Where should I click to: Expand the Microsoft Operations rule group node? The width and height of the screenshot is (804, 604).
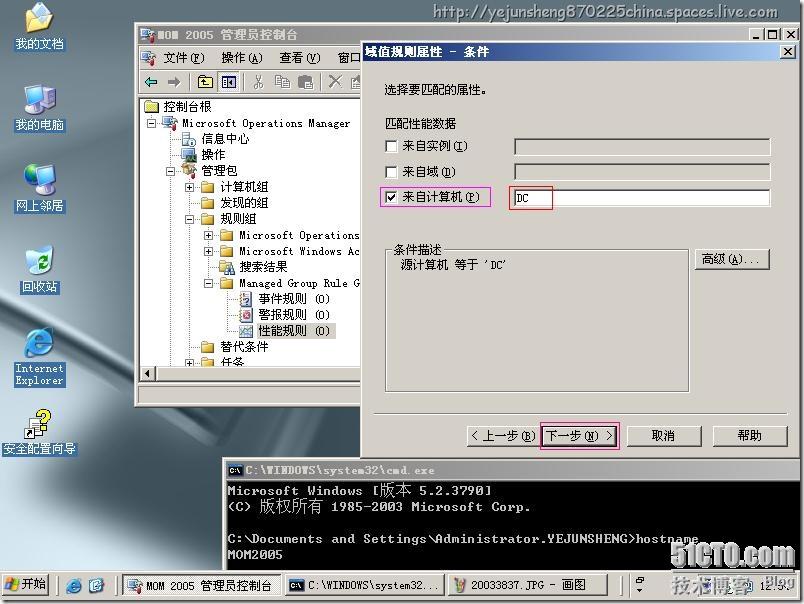click(208, 235)
